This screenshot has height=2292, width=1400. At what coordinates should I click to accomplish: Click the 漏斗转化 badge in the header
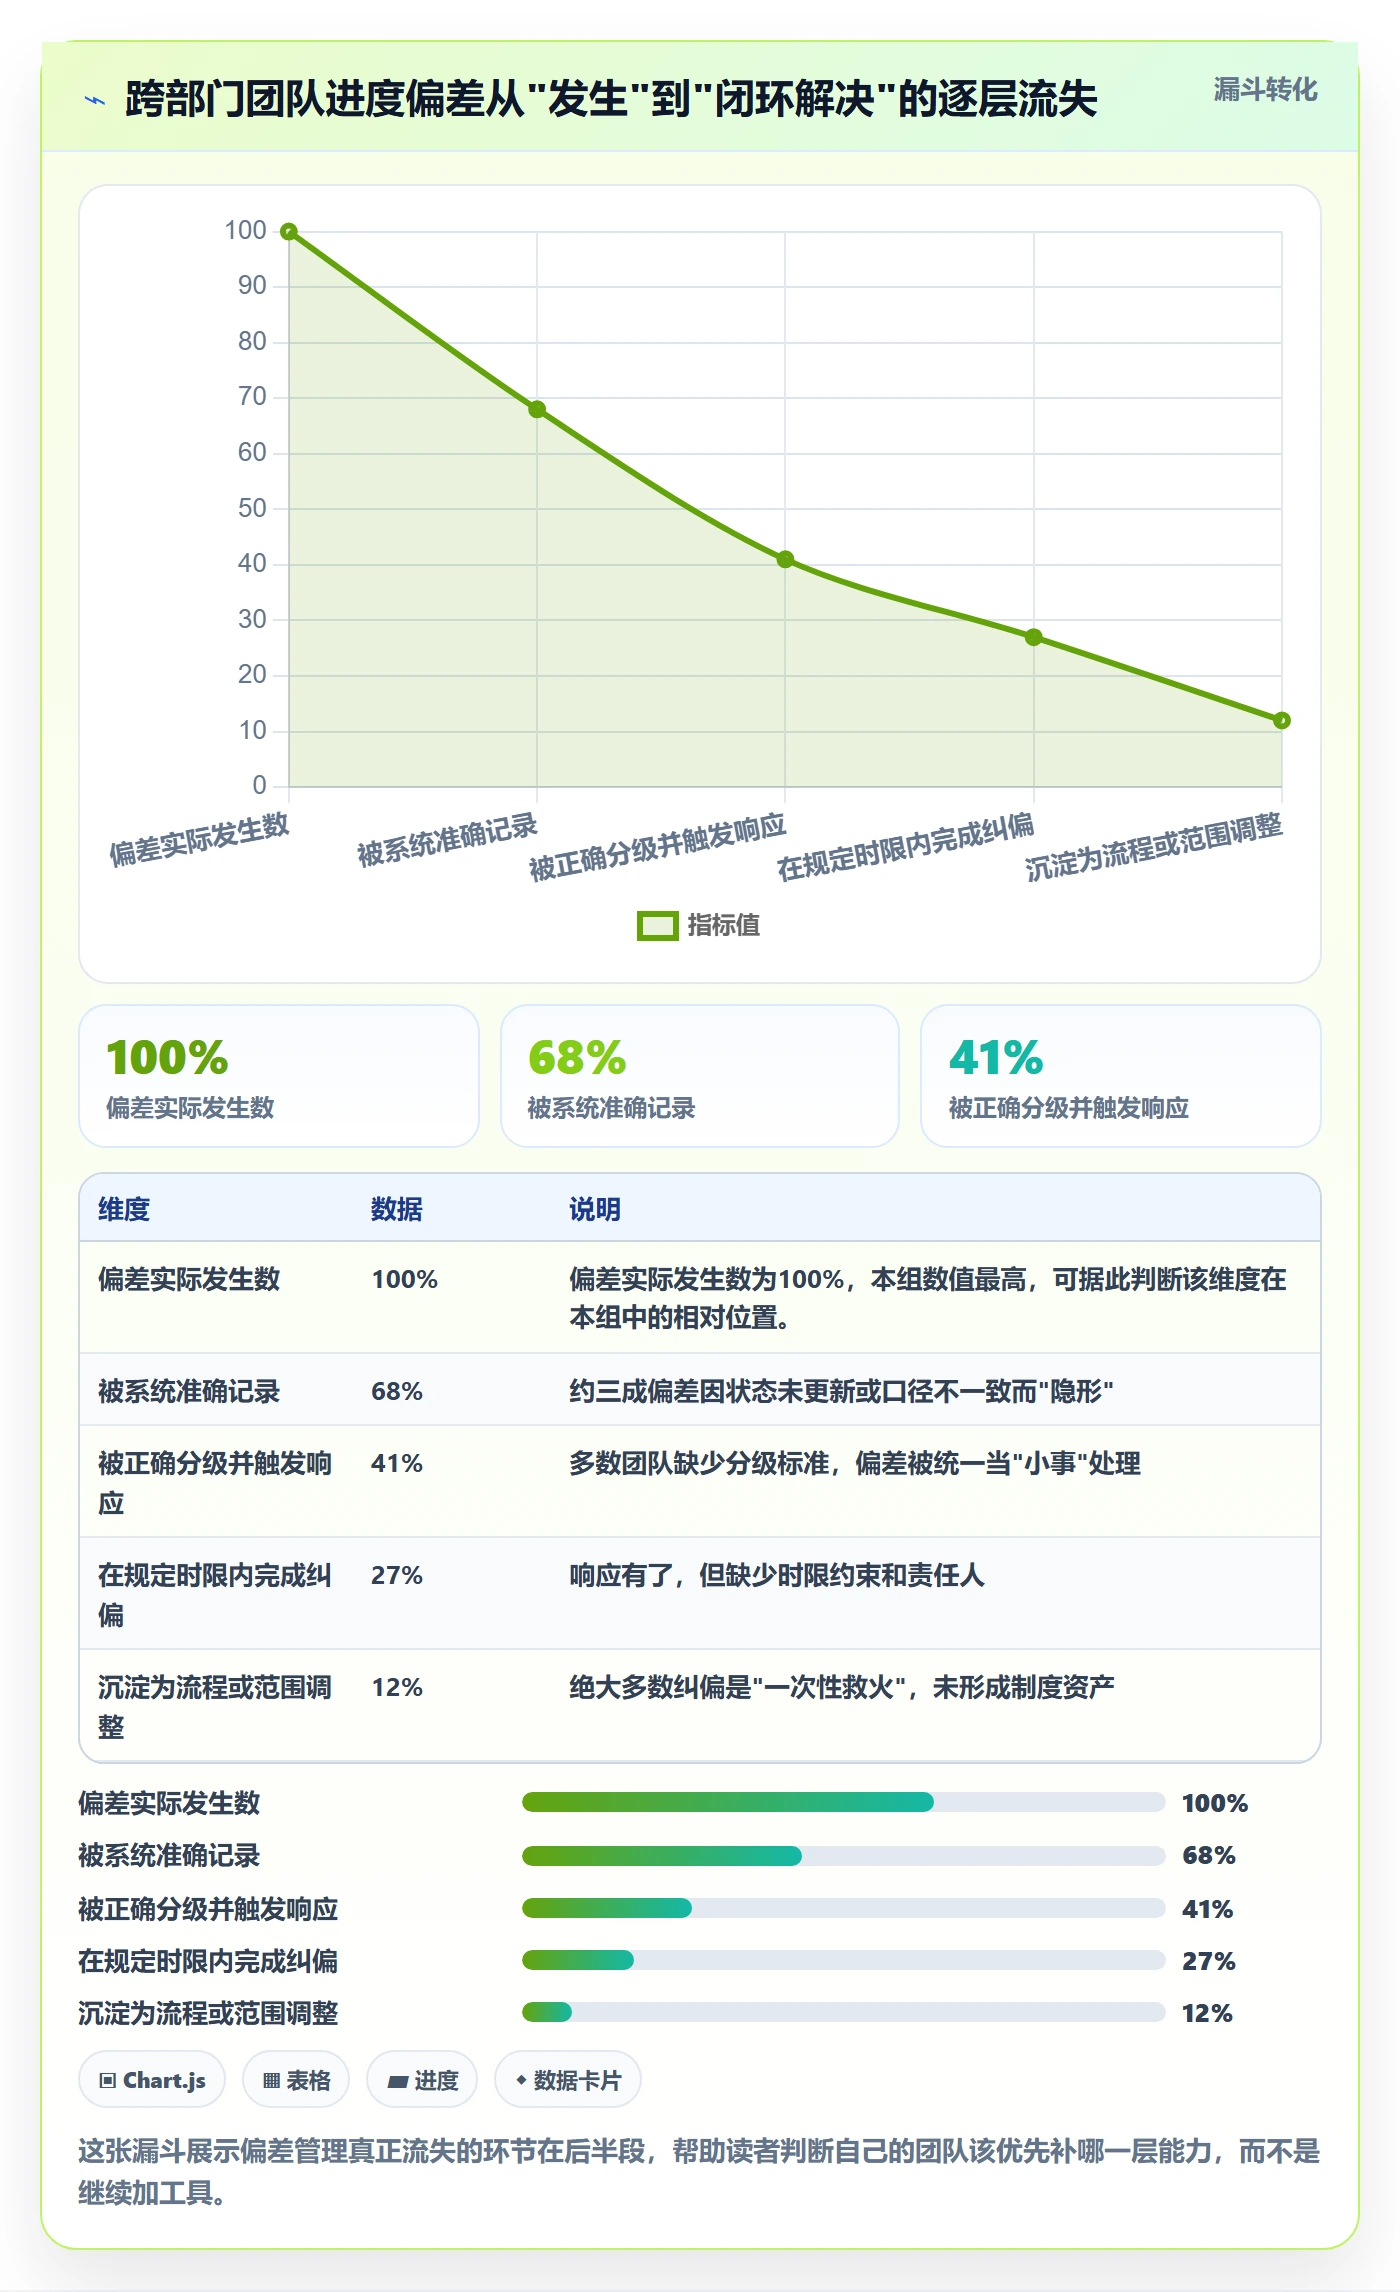click(1265, 90)
